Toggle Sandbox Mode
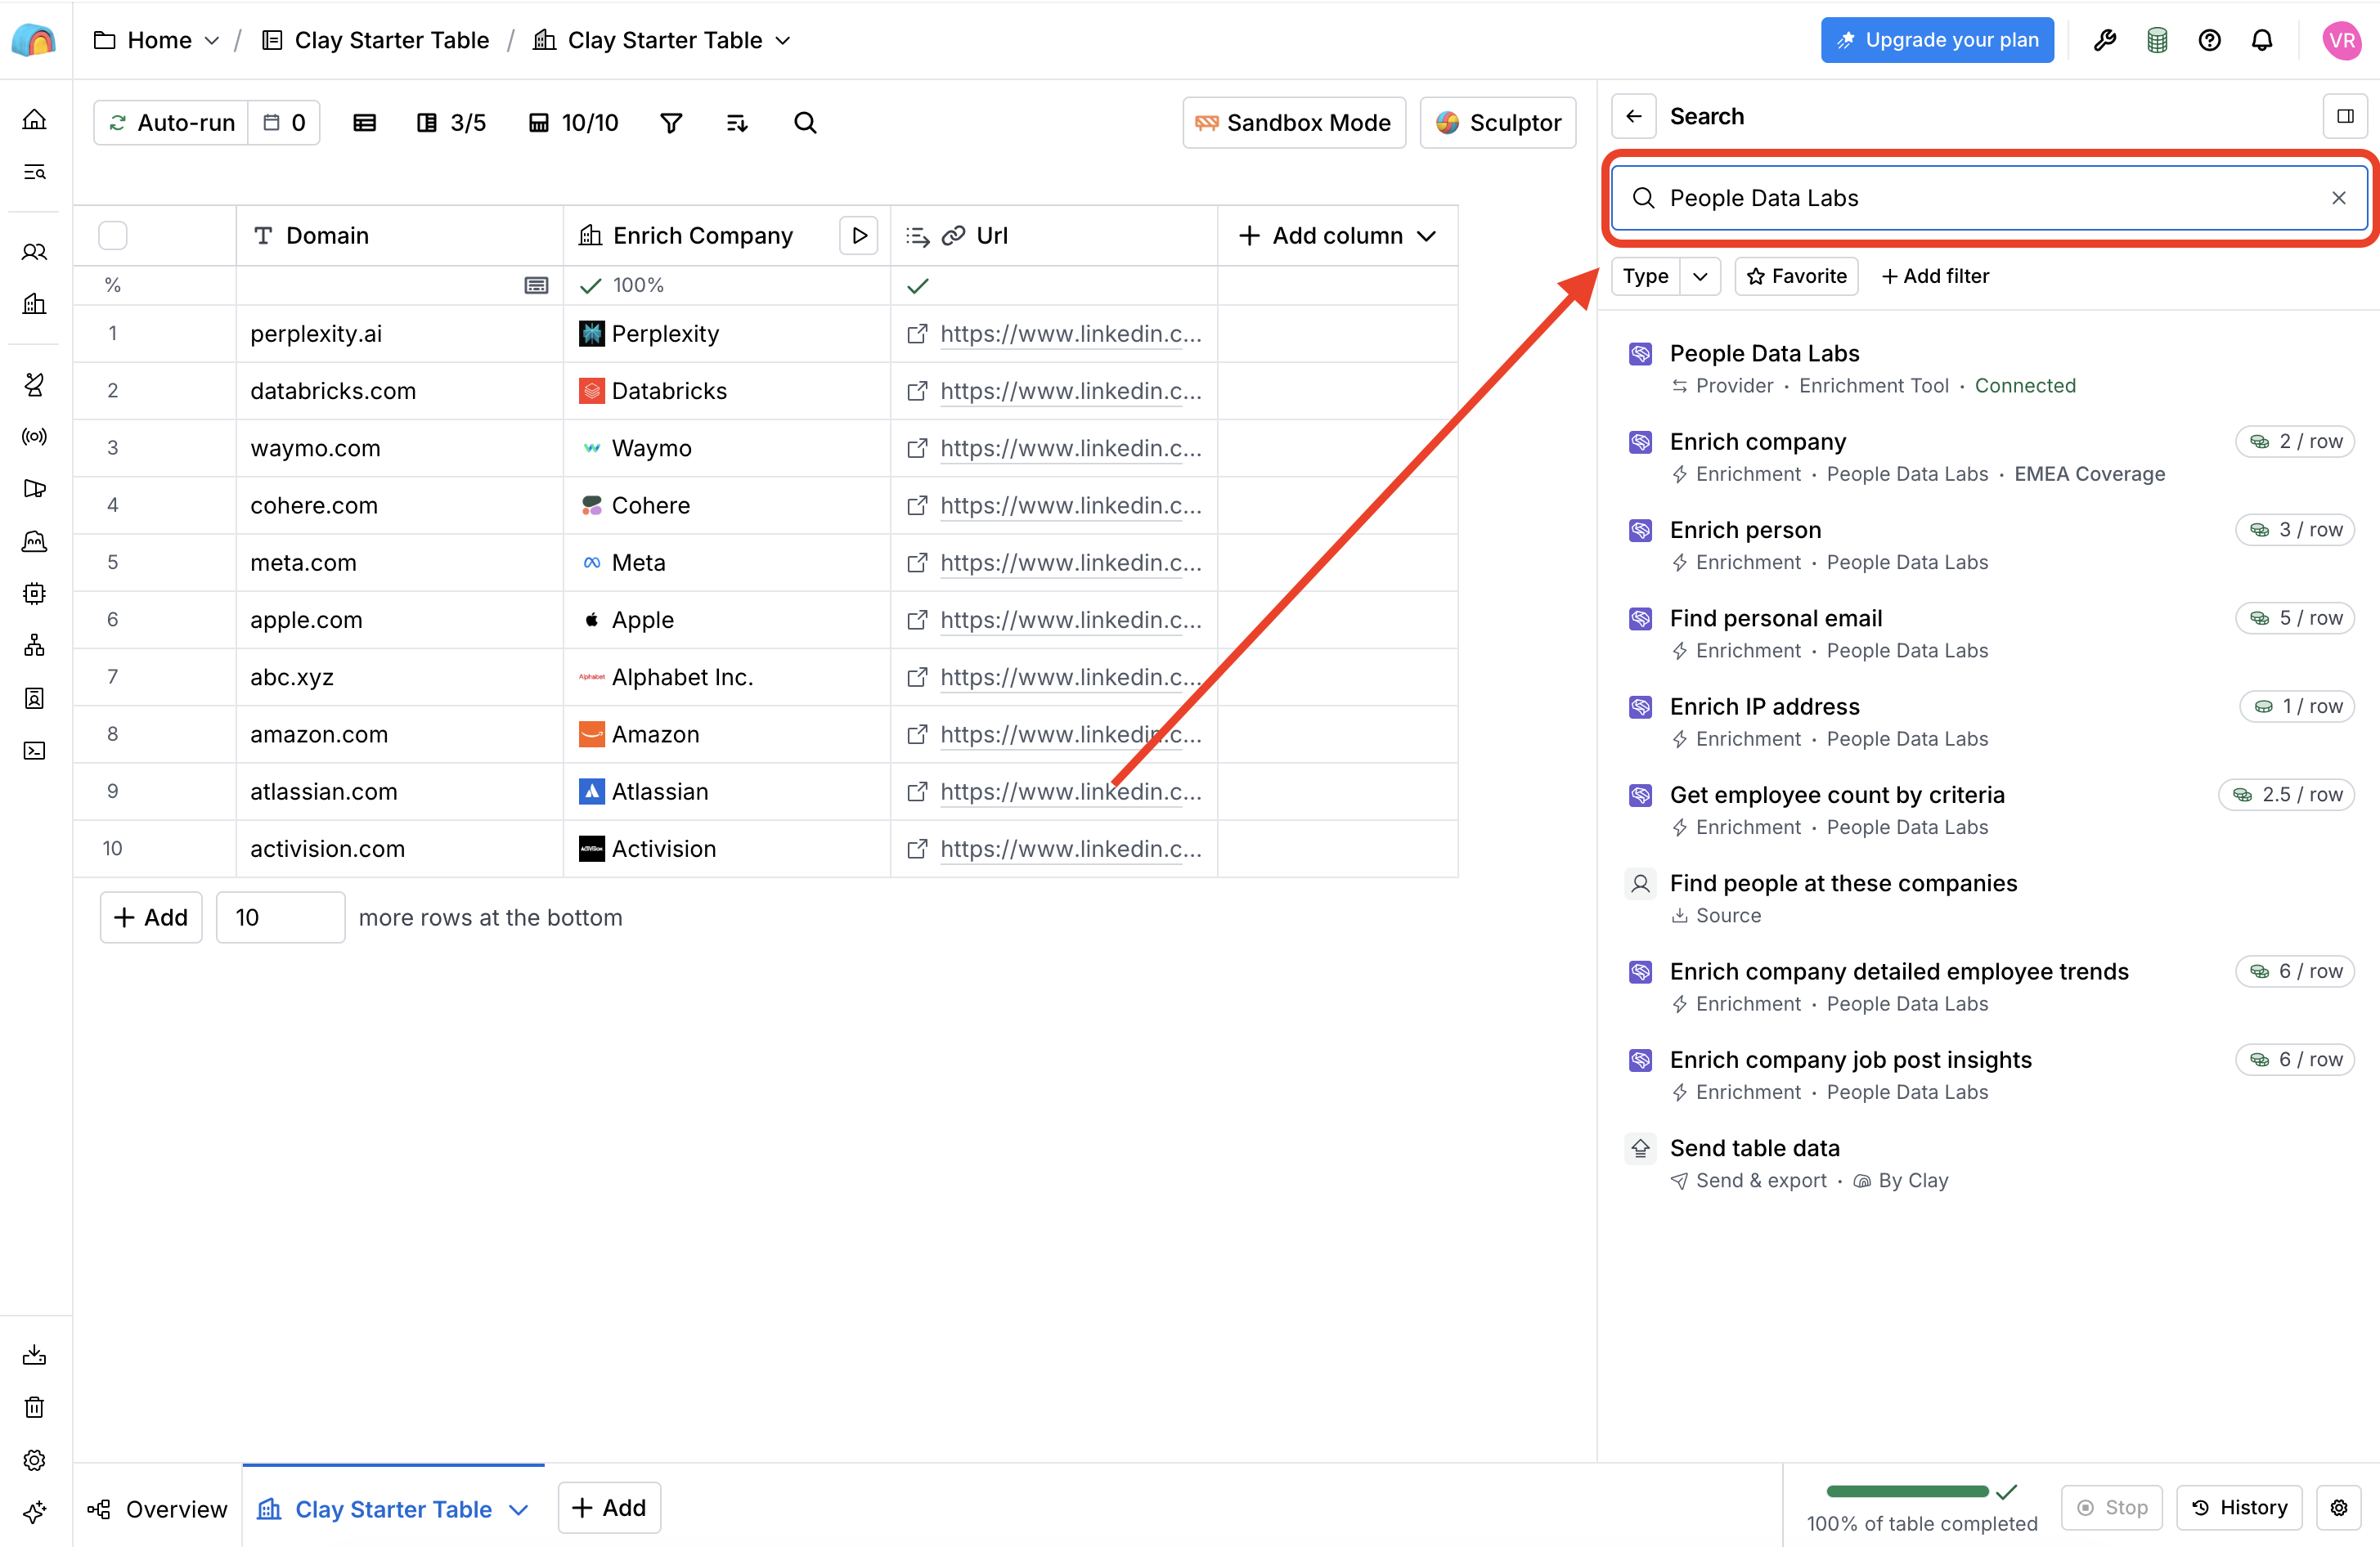Image resolution: width=2380 pixels, height=1547 pixels. (1294, 123)
